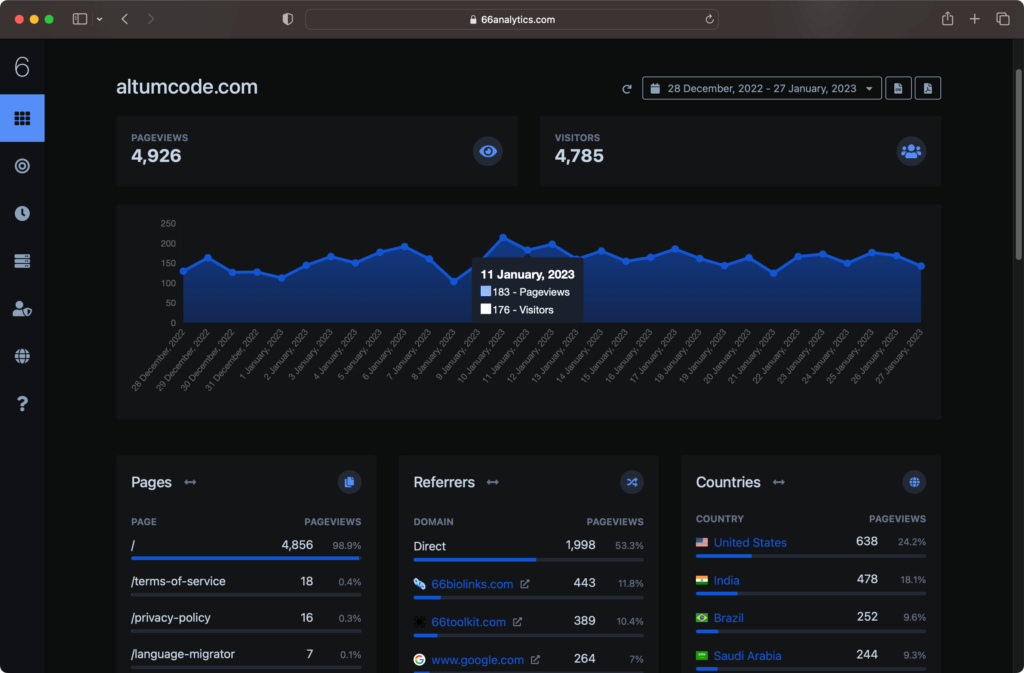Expand the Referrers panel with its arrows
The height and width of the screenshot is (673, 1024).
(x=492, y=483)
